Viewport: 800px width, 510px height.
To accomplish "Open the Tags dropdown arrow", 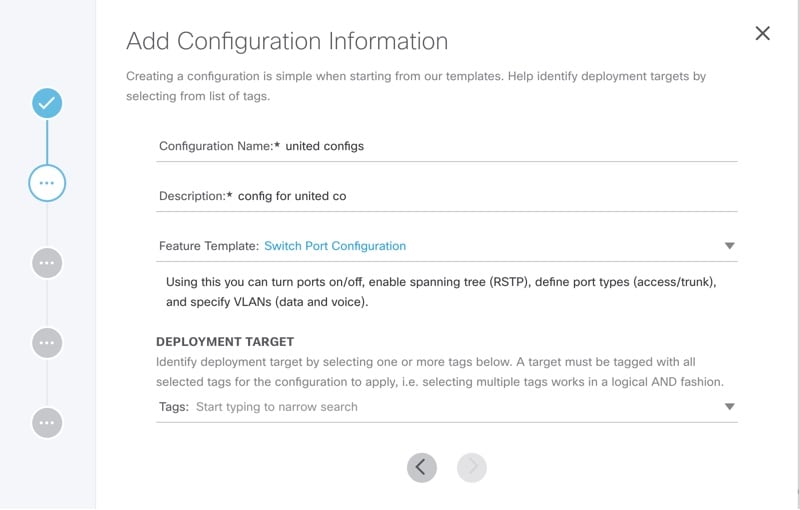I will click(x=730, y=406).
